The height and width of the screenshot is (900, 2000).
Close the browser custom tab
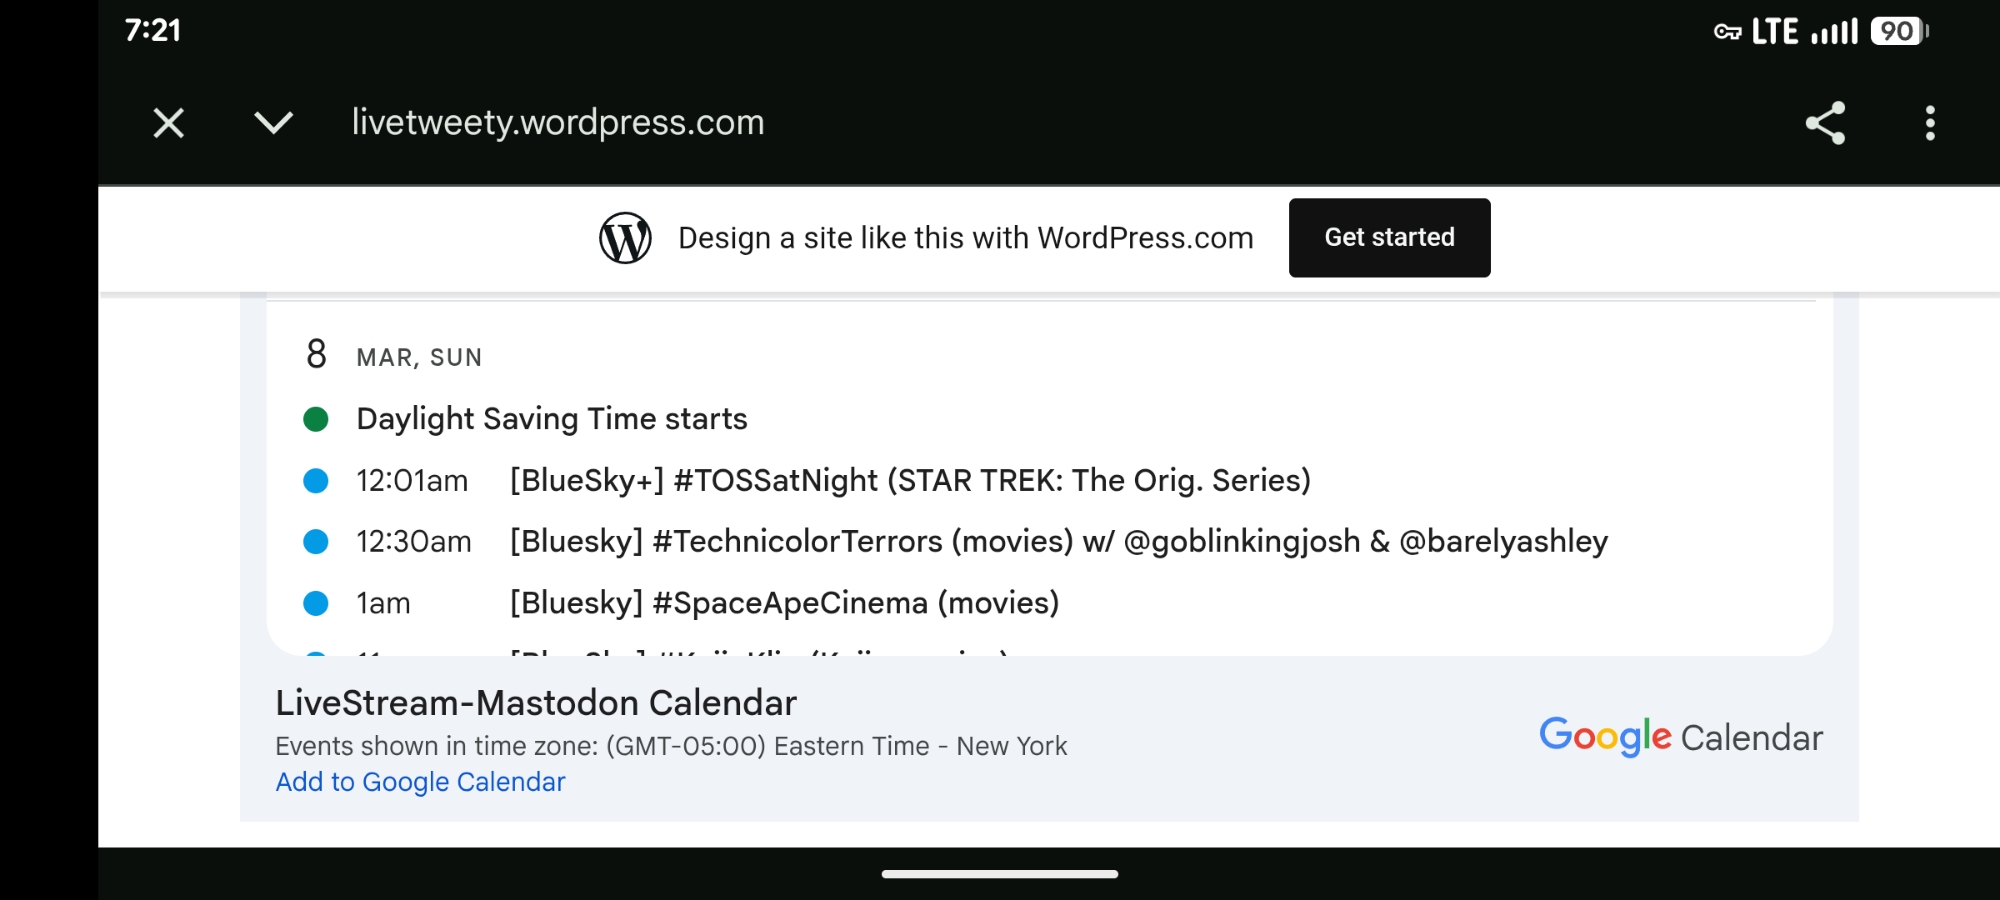click(168, 123)
